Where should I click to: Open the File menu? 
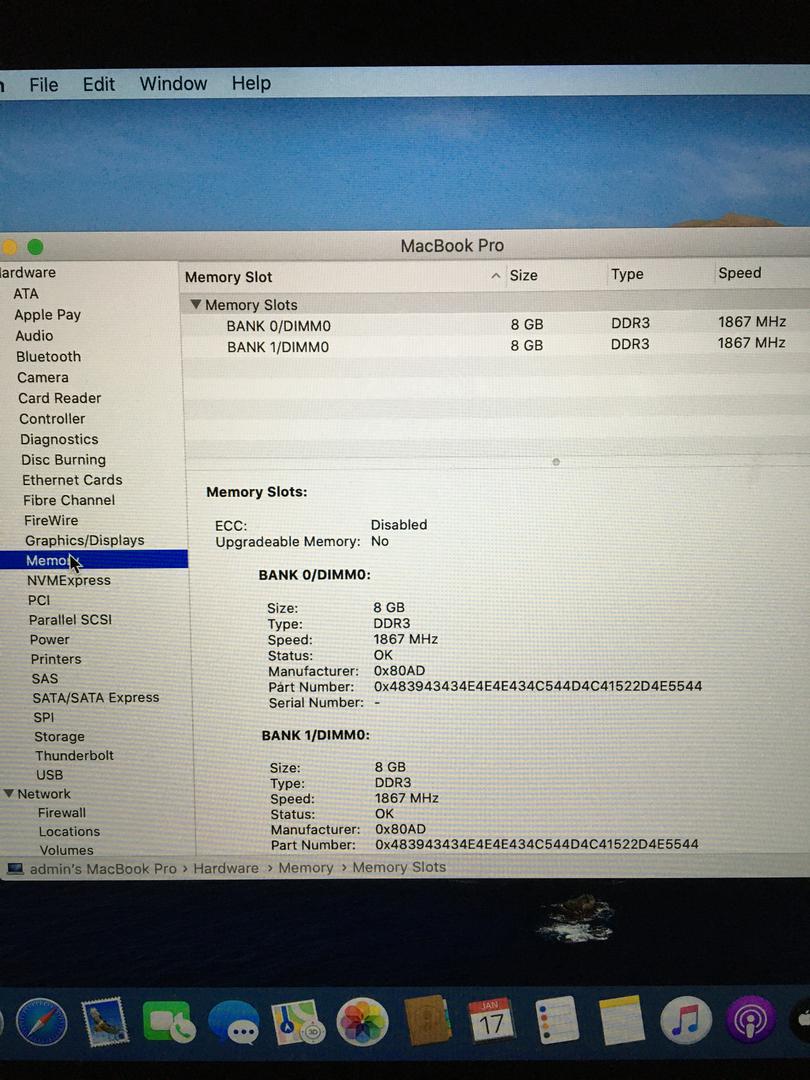pyautogui.click(x=43, y=85)
